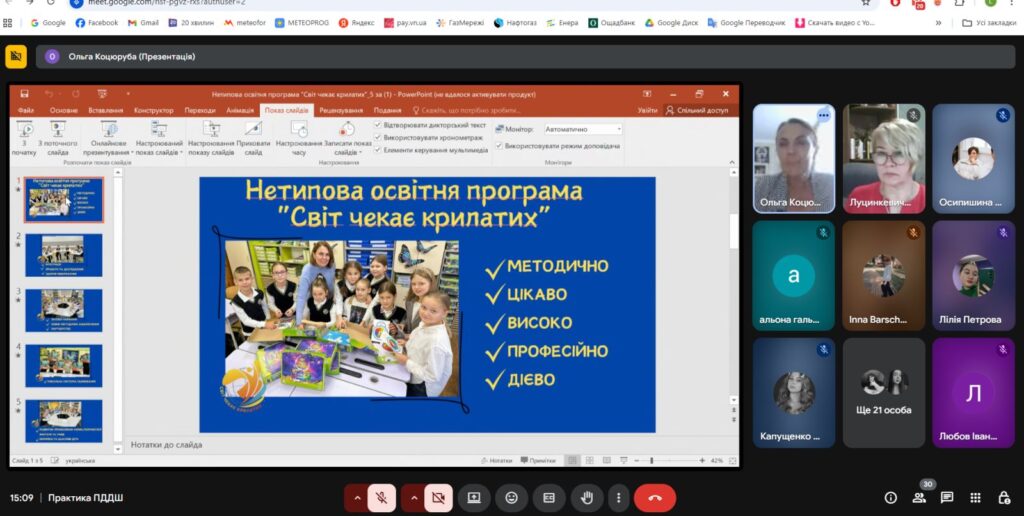Unmute the microphone in Meet
Screen dimensions: 1024x516
pyautogui.click(x=381, y=498)
